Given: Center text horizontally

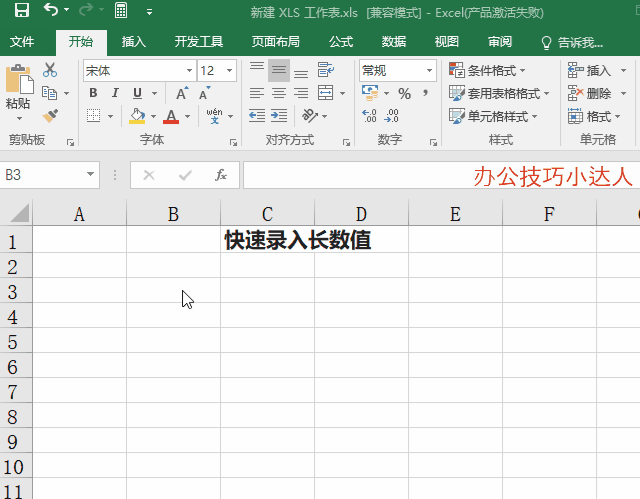Looking at the screenshot, I should (279, 93).
